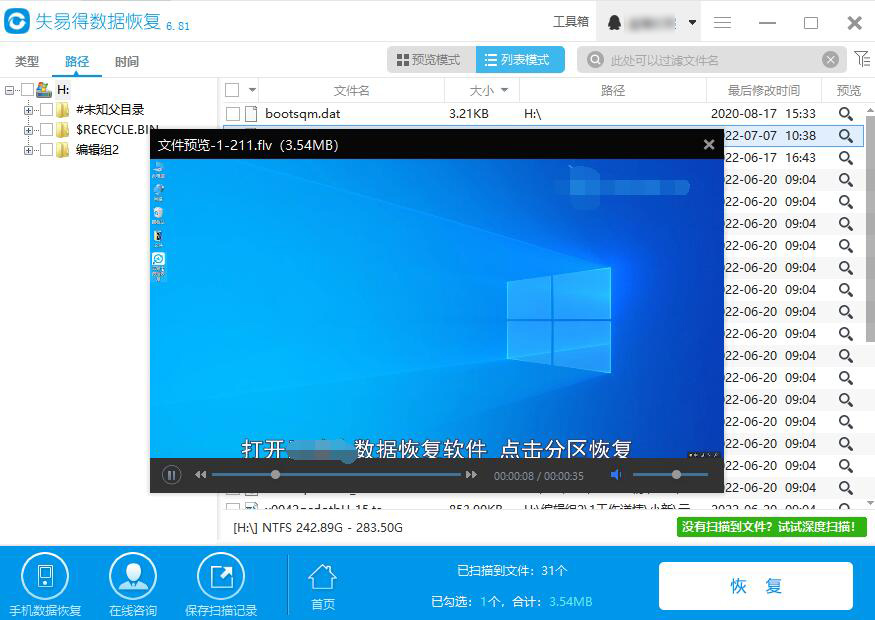
Task: Click the fast-forward button in preview player
Action: pyautogui.click(x=471, y=475)
